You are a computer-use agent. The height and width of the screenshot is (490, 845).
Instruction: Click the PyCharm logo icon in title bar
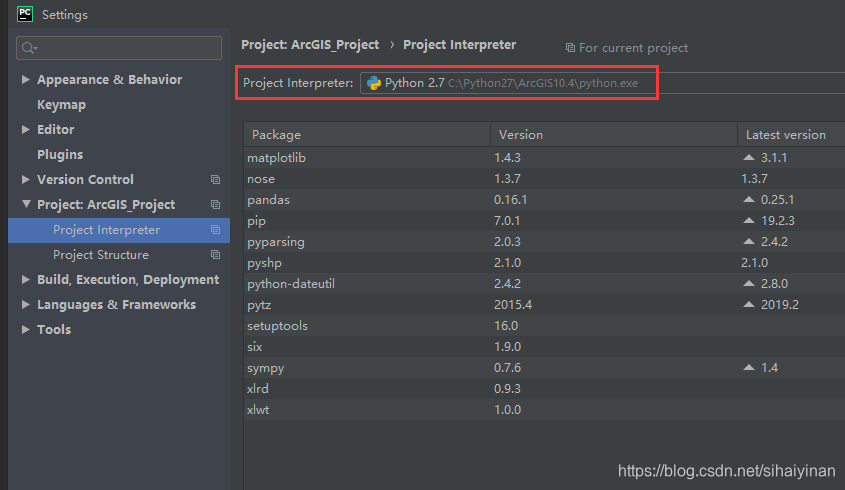click(x=25, y=14)
